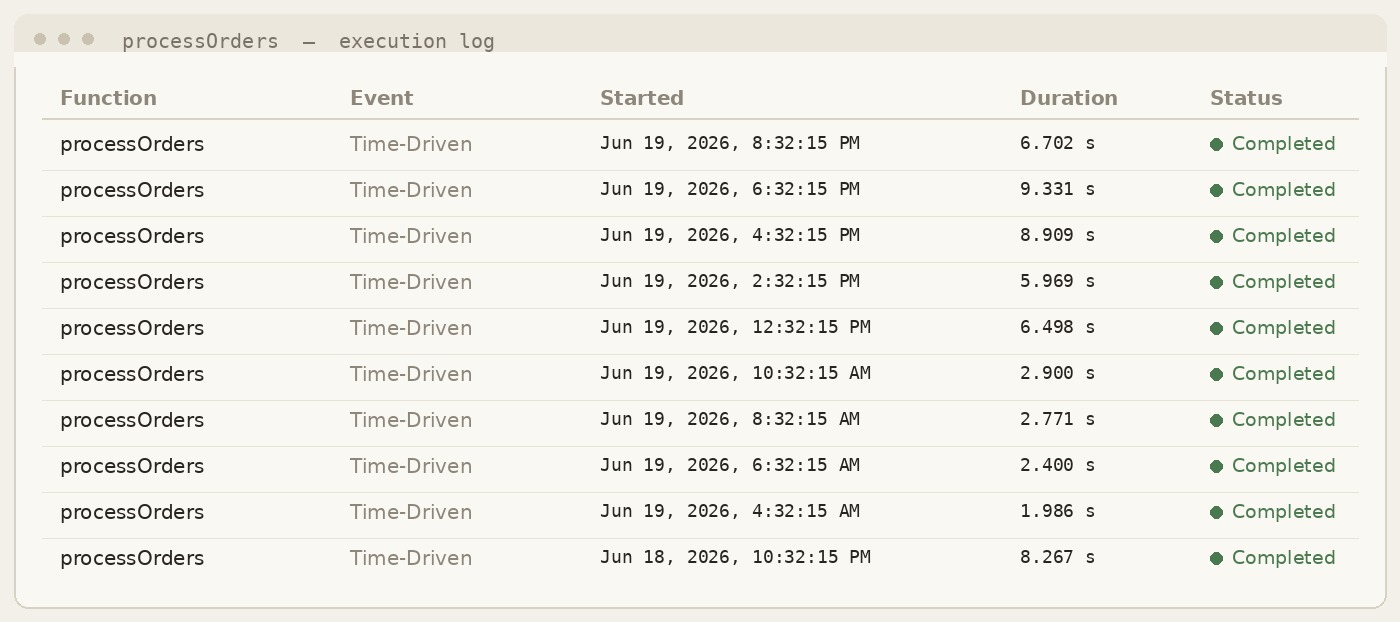Click the 1.986 s duration value
The width and height of the screenshot is (1400, 622).
point(1057,511)
